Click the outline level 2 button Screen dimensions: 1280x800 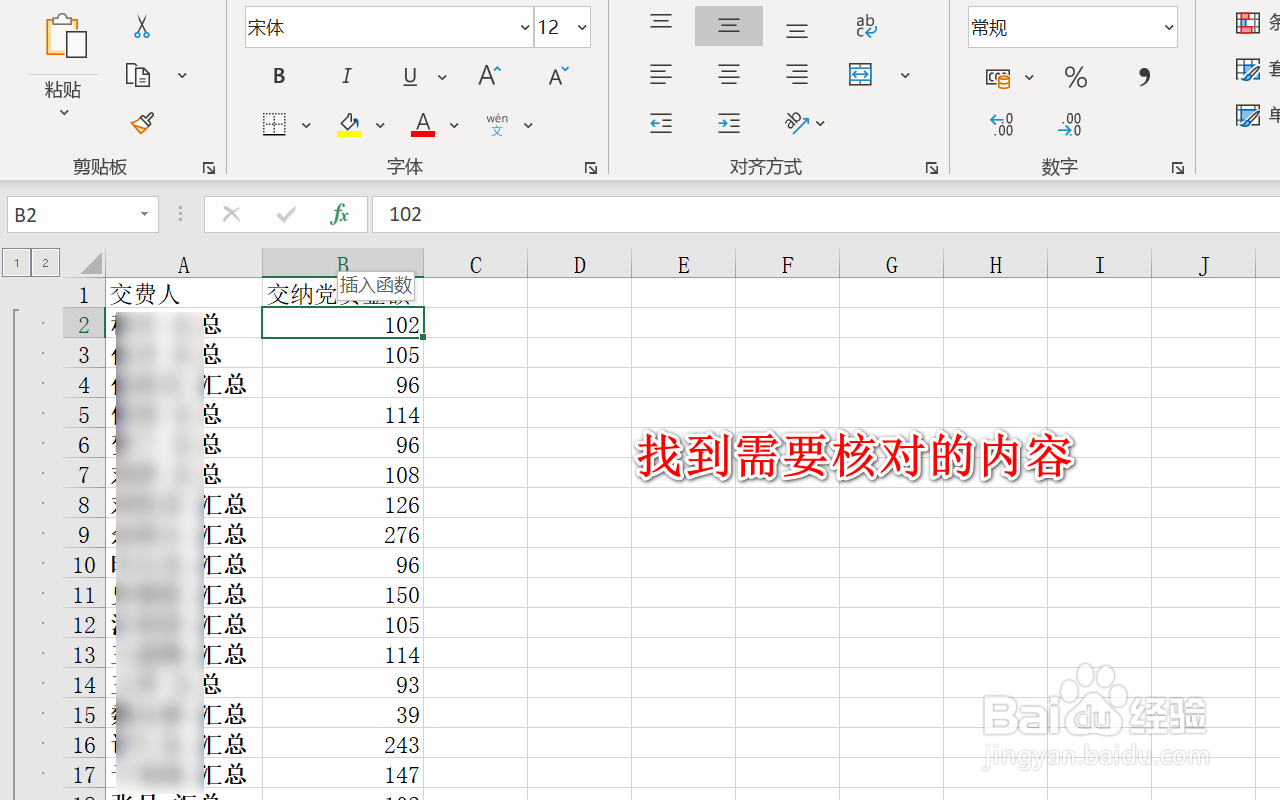click(x=45, y=262)
